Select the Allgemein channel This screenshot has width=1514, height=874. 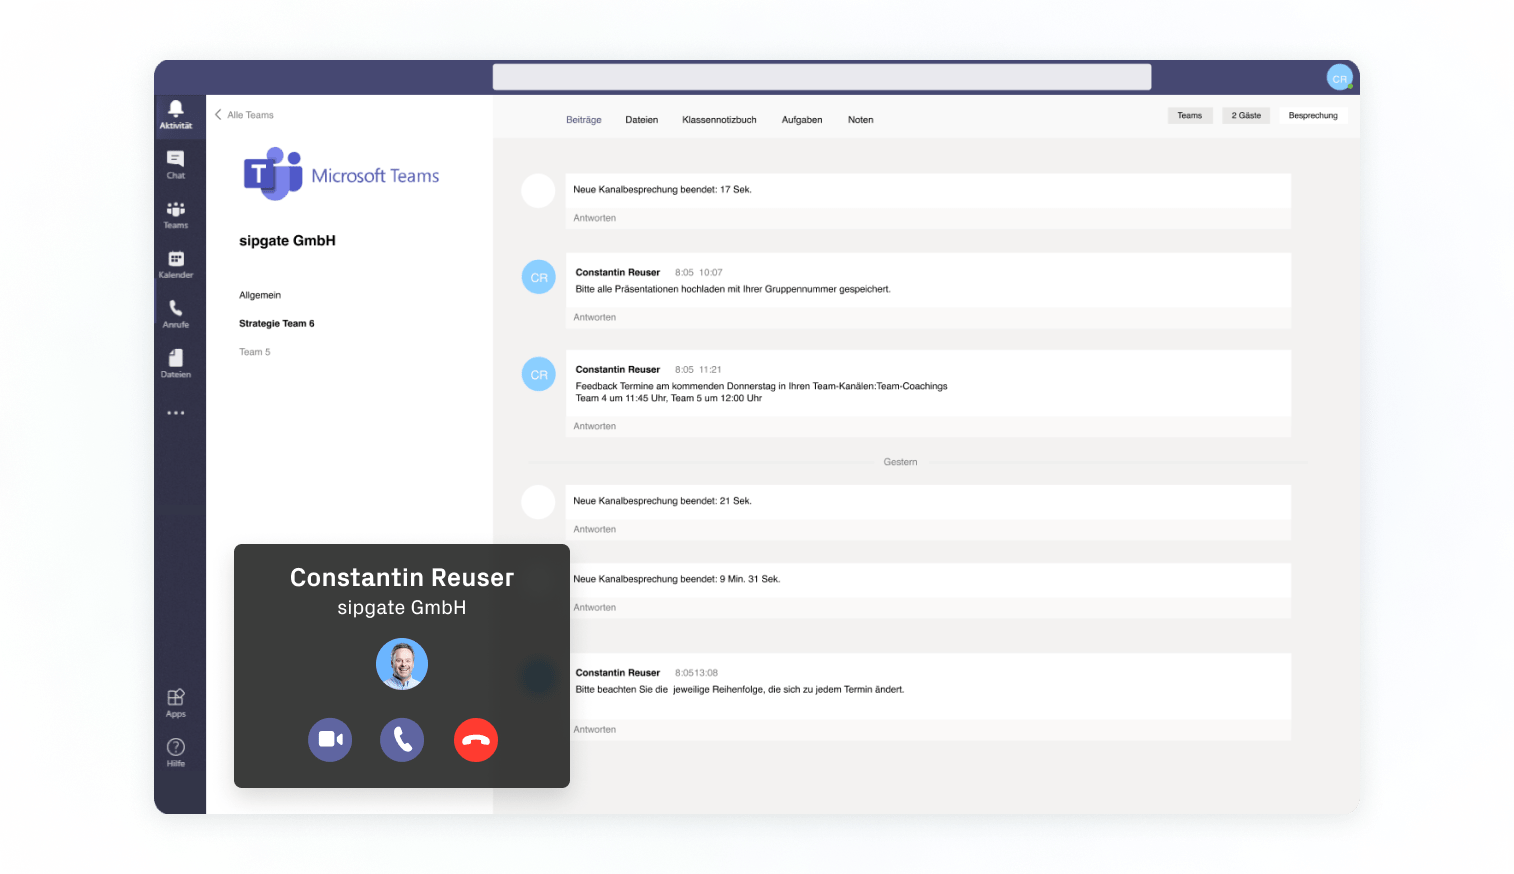[260, 295]
